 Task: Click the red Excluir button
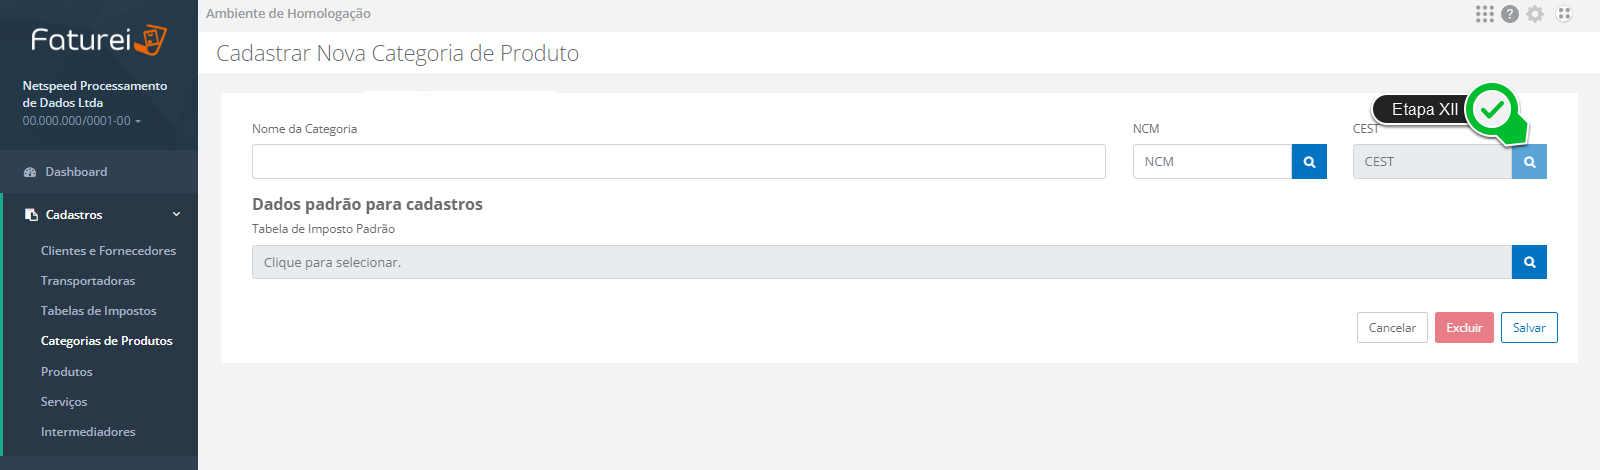click(1464, 328)
